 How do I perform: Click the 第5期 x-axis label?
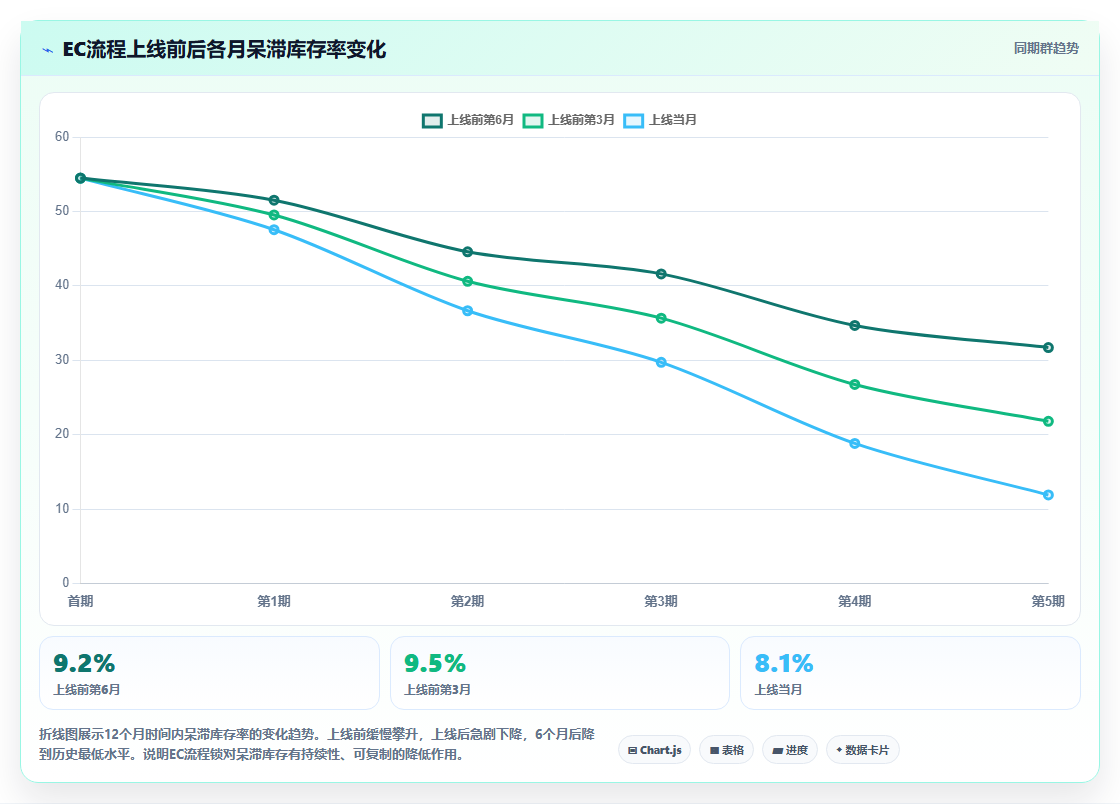1048,601
